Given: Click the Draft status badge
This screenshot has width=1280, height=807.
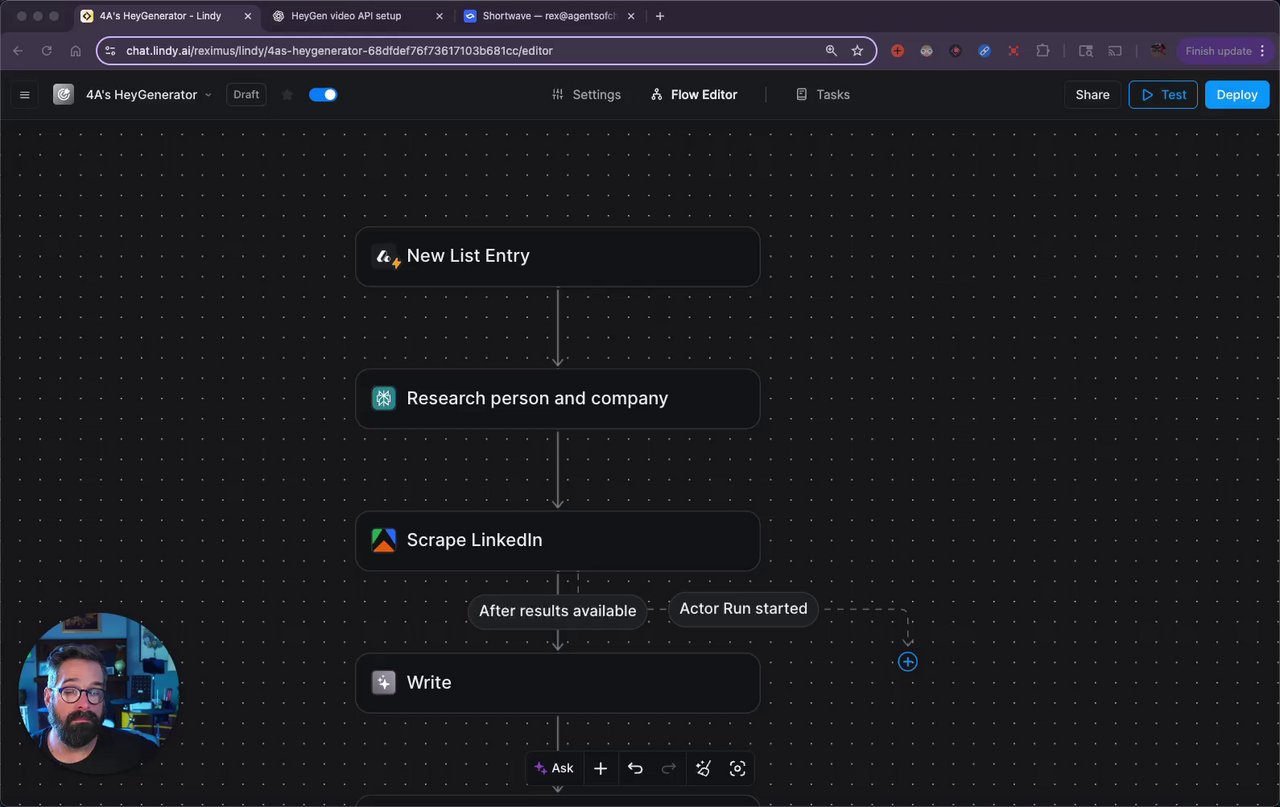Looking at the screenshot, I should 246,95.
